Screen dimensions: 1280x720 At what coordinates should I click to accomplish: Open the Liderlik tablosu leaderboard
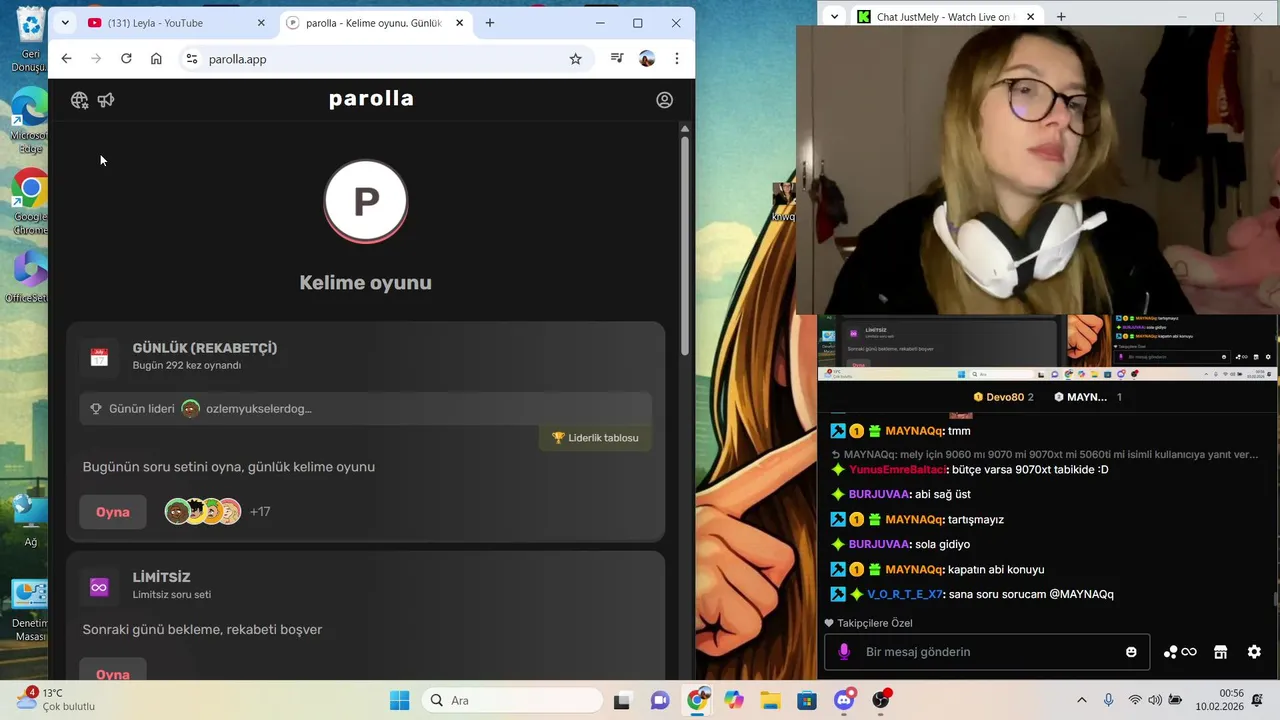click(595, 438)
